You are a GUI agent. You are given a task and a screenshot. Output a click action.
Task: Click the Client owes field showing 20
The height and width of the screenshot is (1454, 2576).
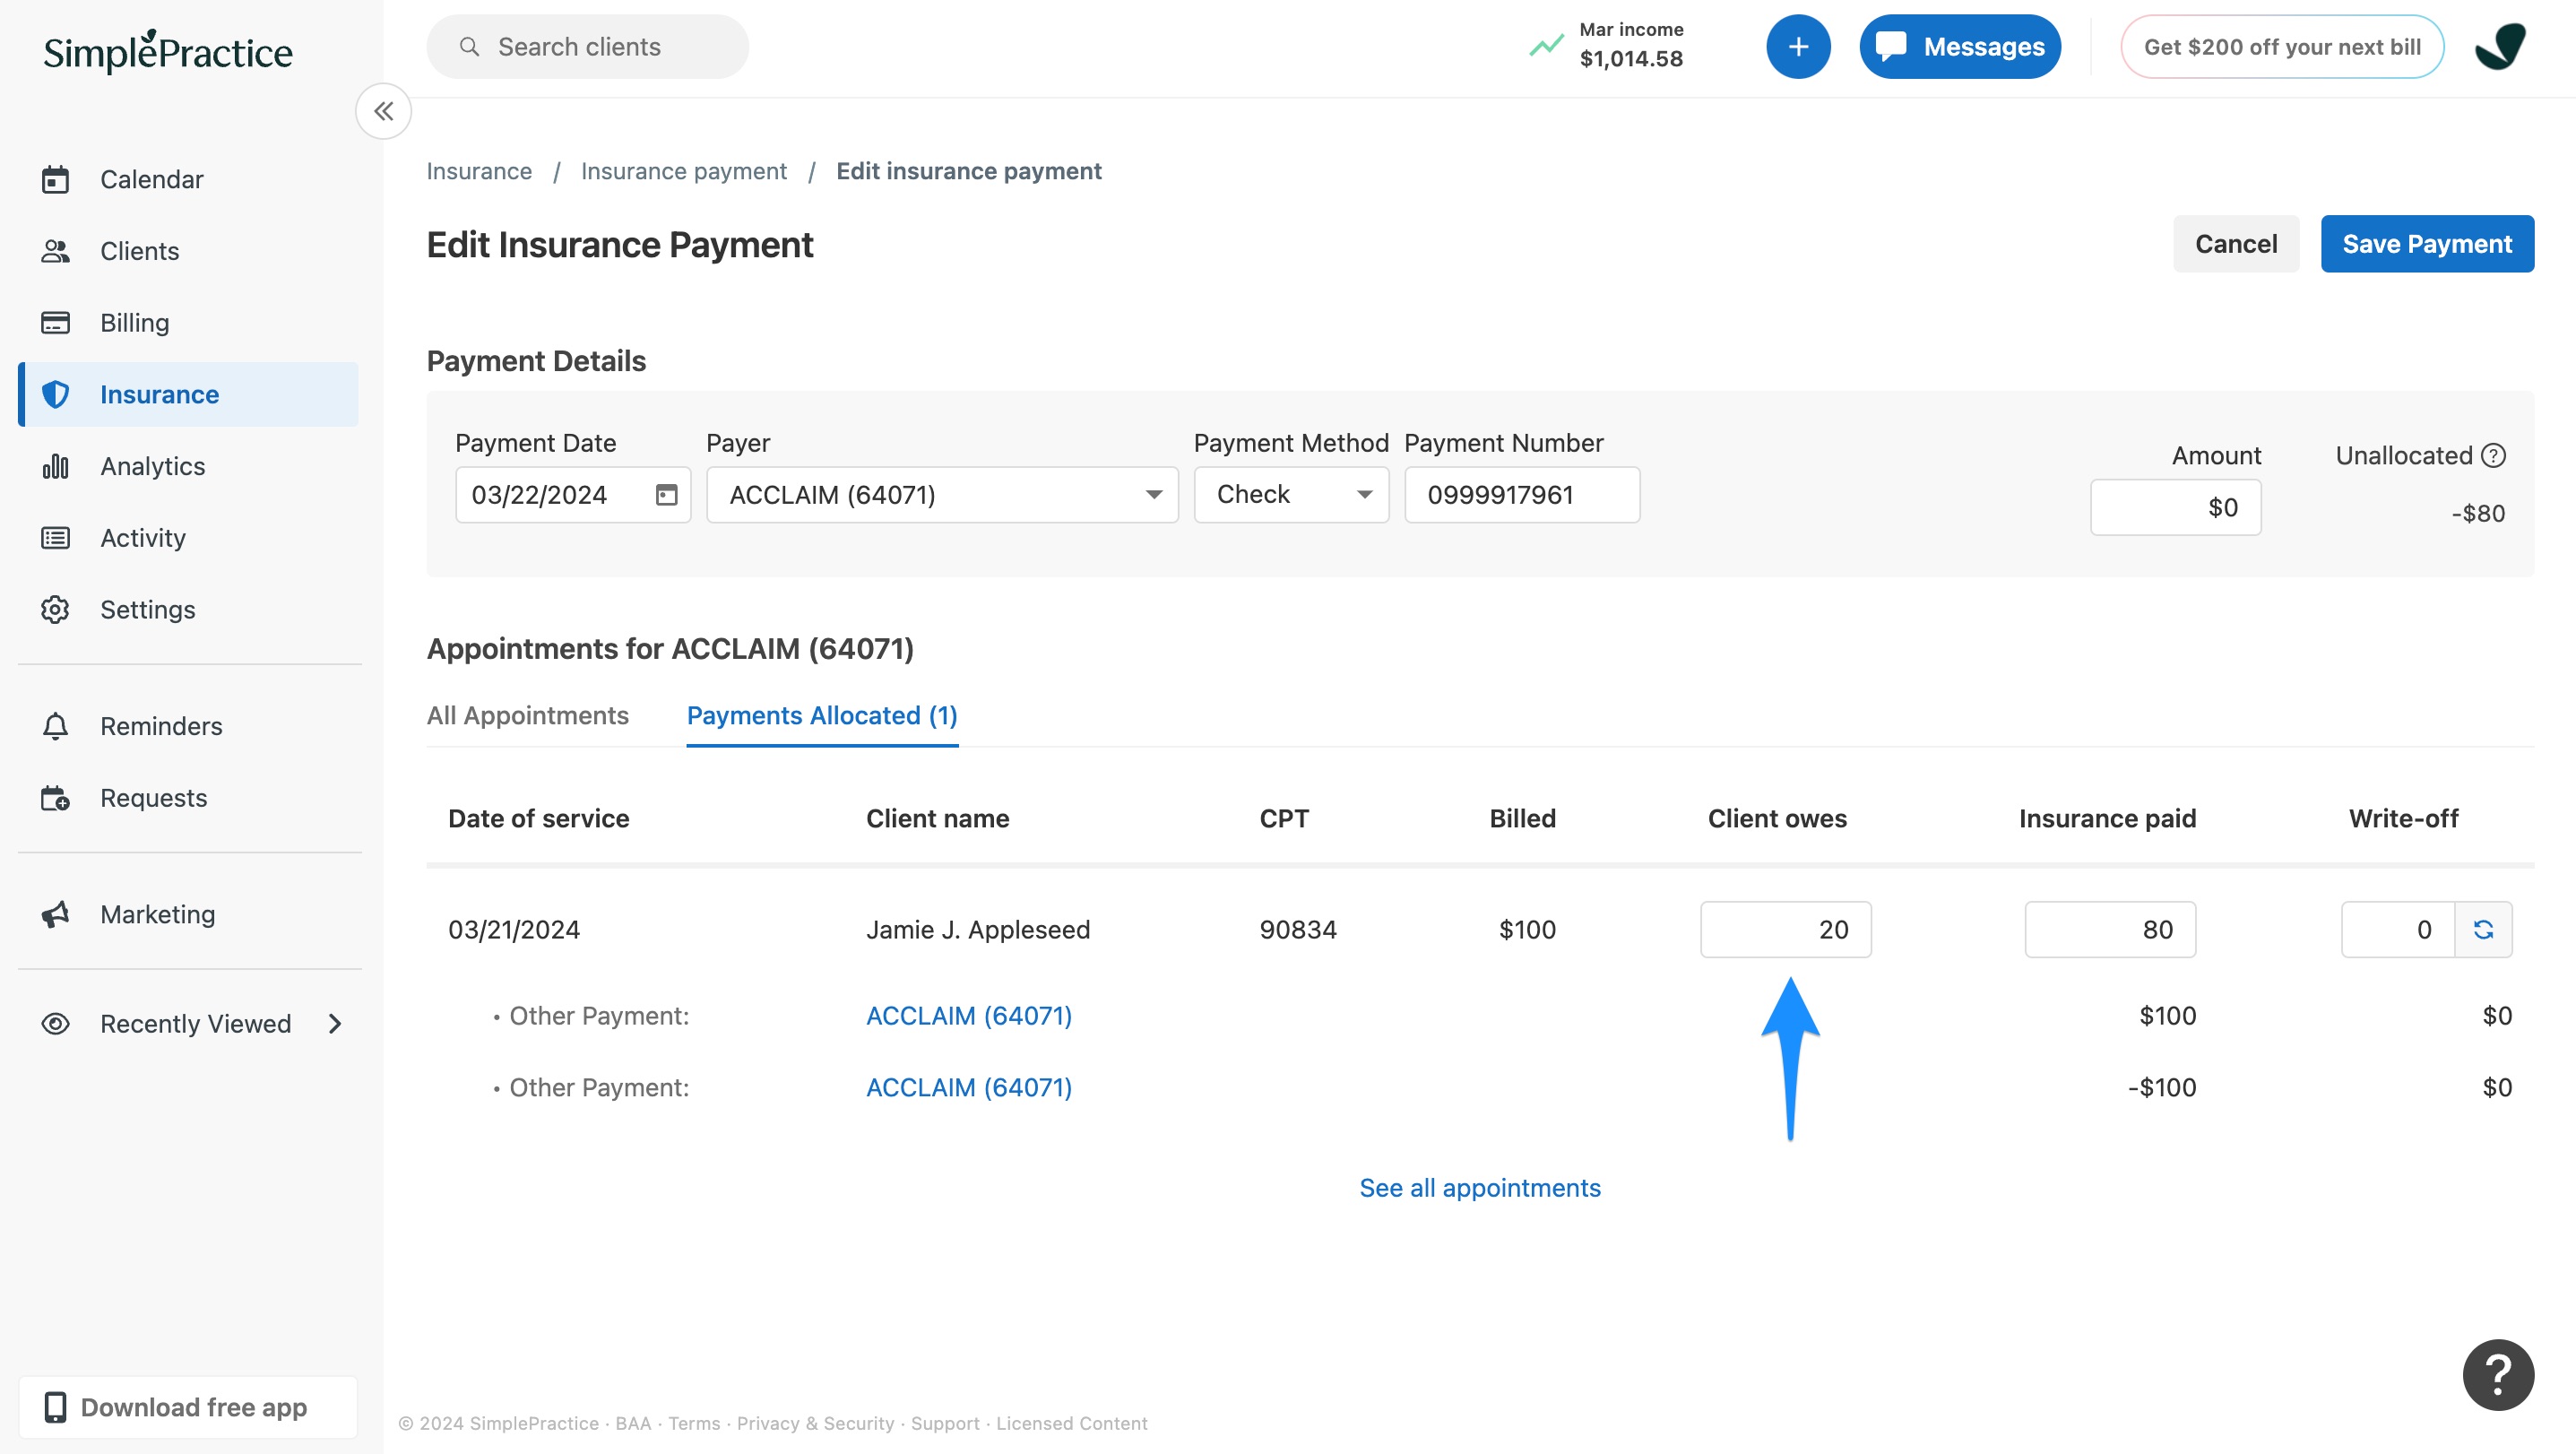1786,930
